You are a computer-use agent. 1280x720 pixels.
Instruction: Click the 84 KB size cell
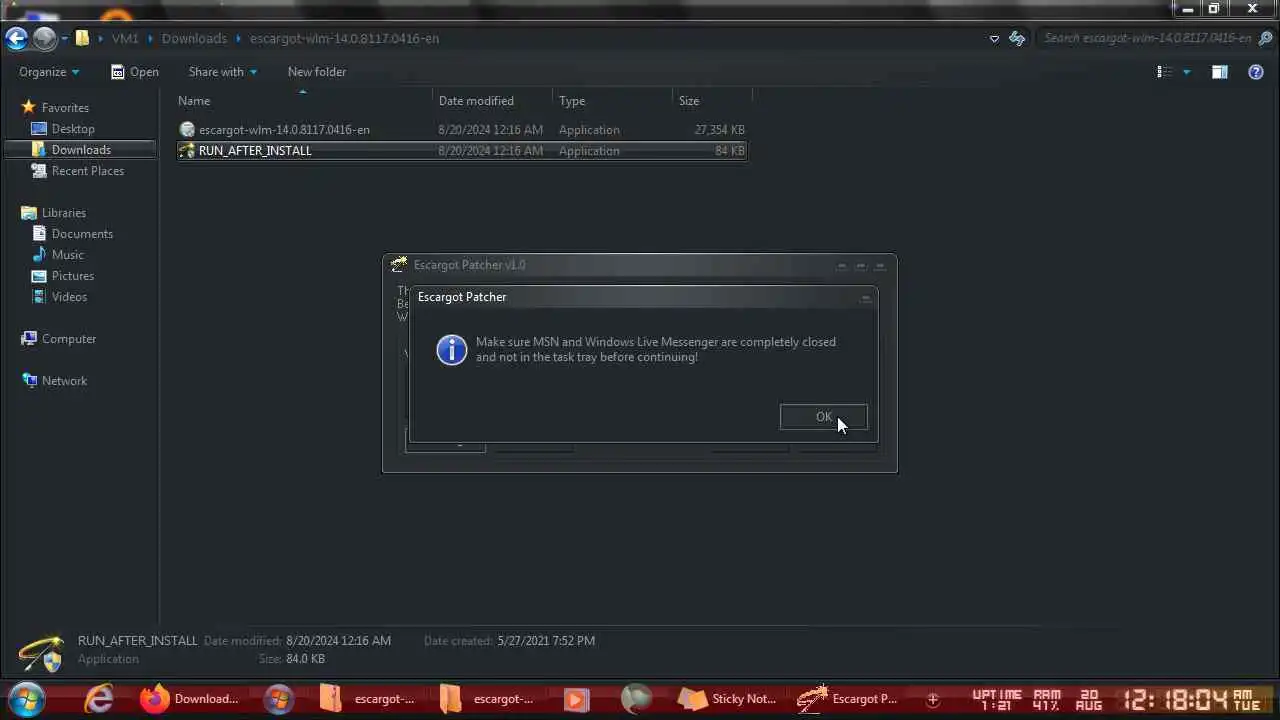tap(729, 151)
